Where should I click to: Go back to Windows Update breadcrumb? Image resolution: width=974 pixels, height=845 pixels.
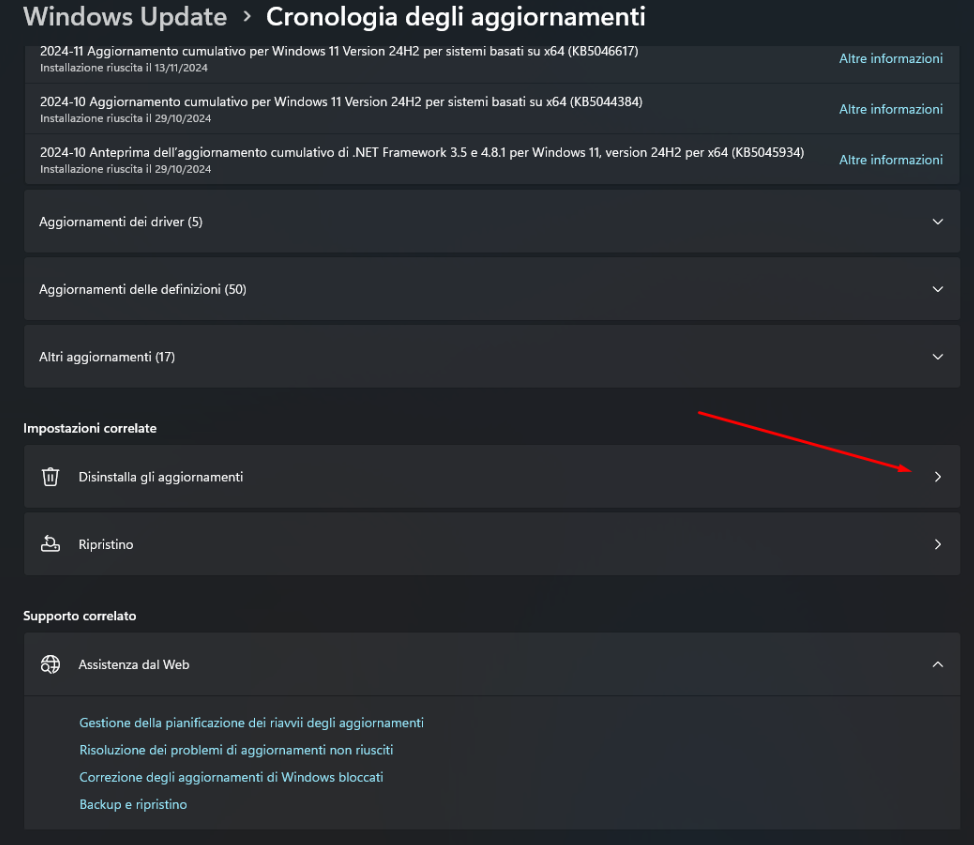coord(125,17)
